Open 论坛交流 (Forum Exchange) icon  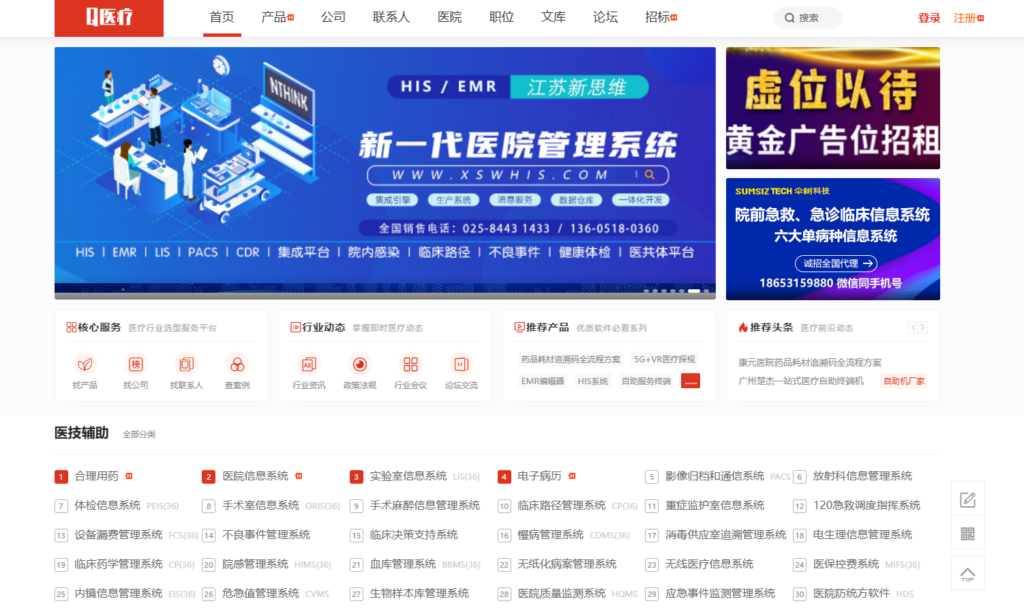click(459, 364)
